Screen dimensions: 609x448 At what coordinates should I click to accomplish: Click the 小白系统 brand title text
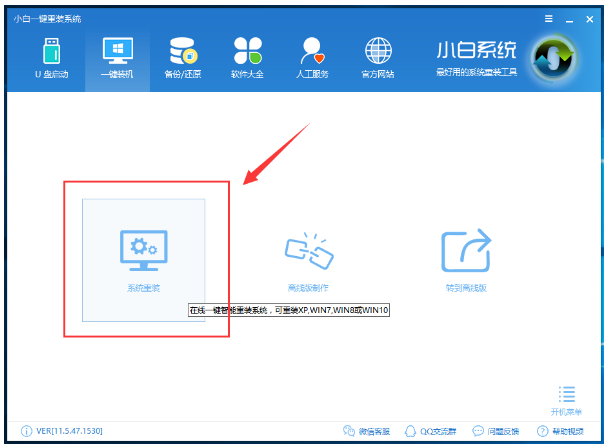click(x=477, y=50)
